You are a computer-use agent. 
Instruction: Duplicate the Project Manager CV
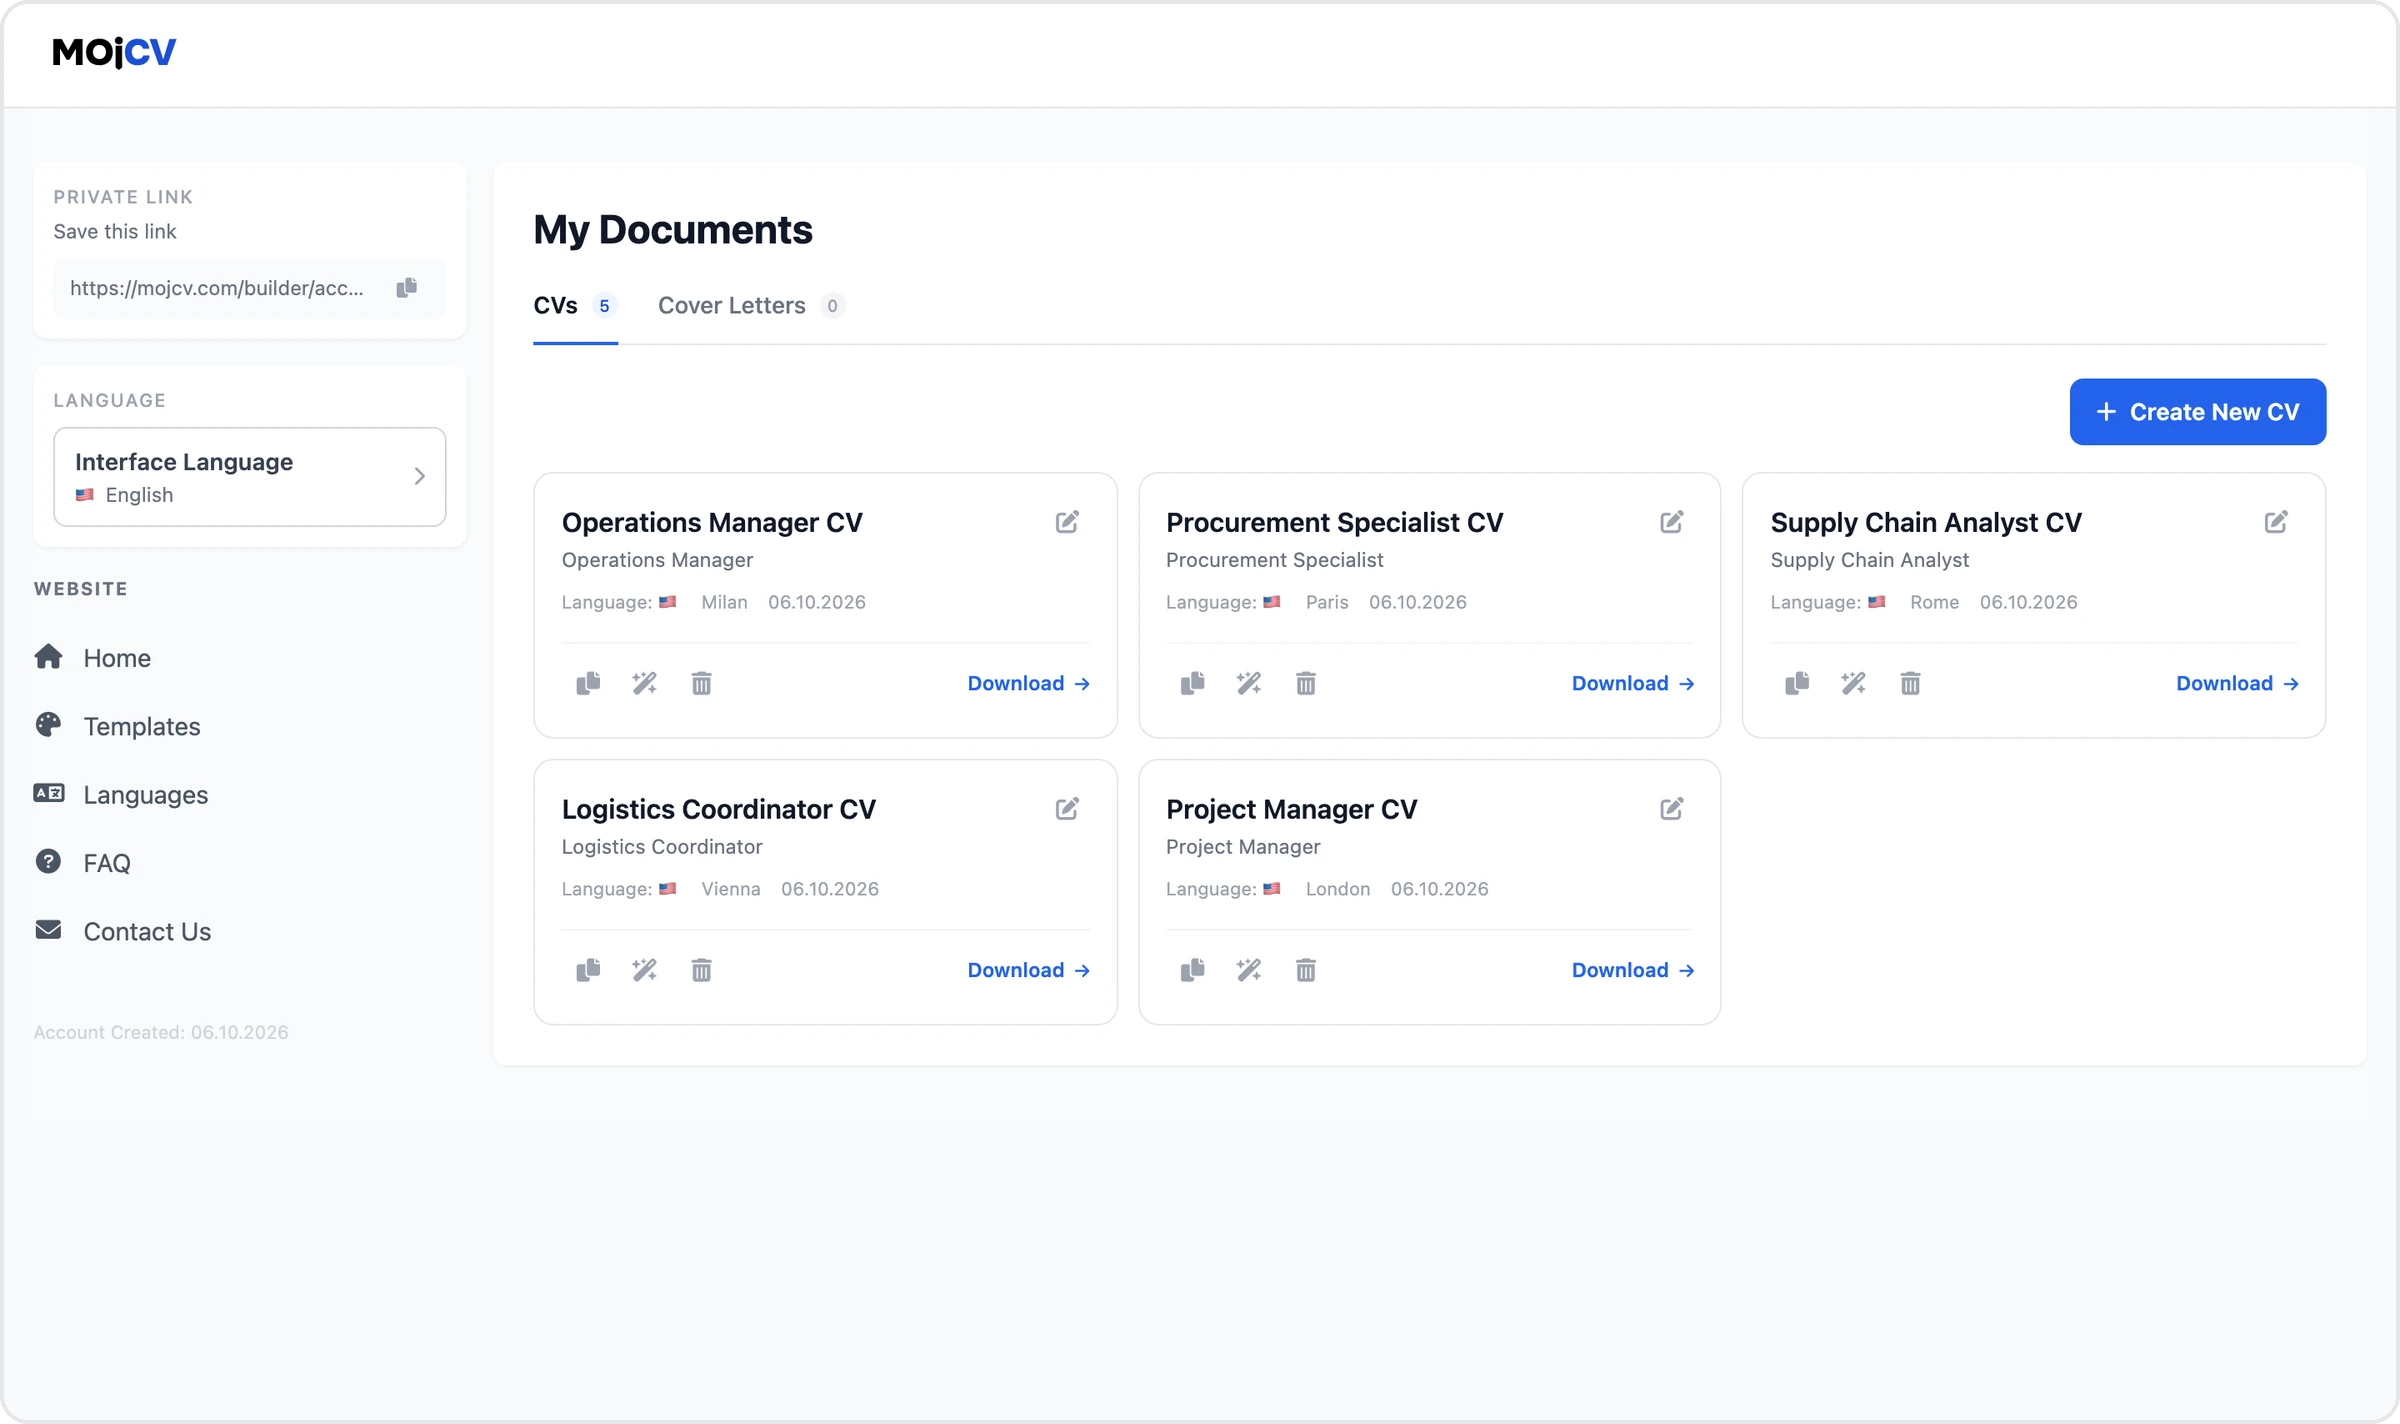[x=1192, y=970]
